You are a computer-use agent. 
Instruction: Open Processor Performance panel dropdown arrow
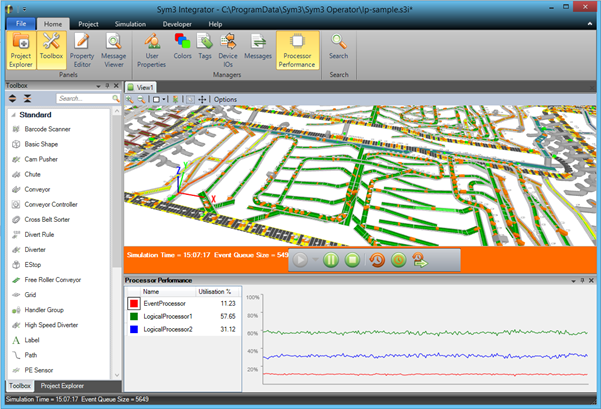tap(573, 281)
